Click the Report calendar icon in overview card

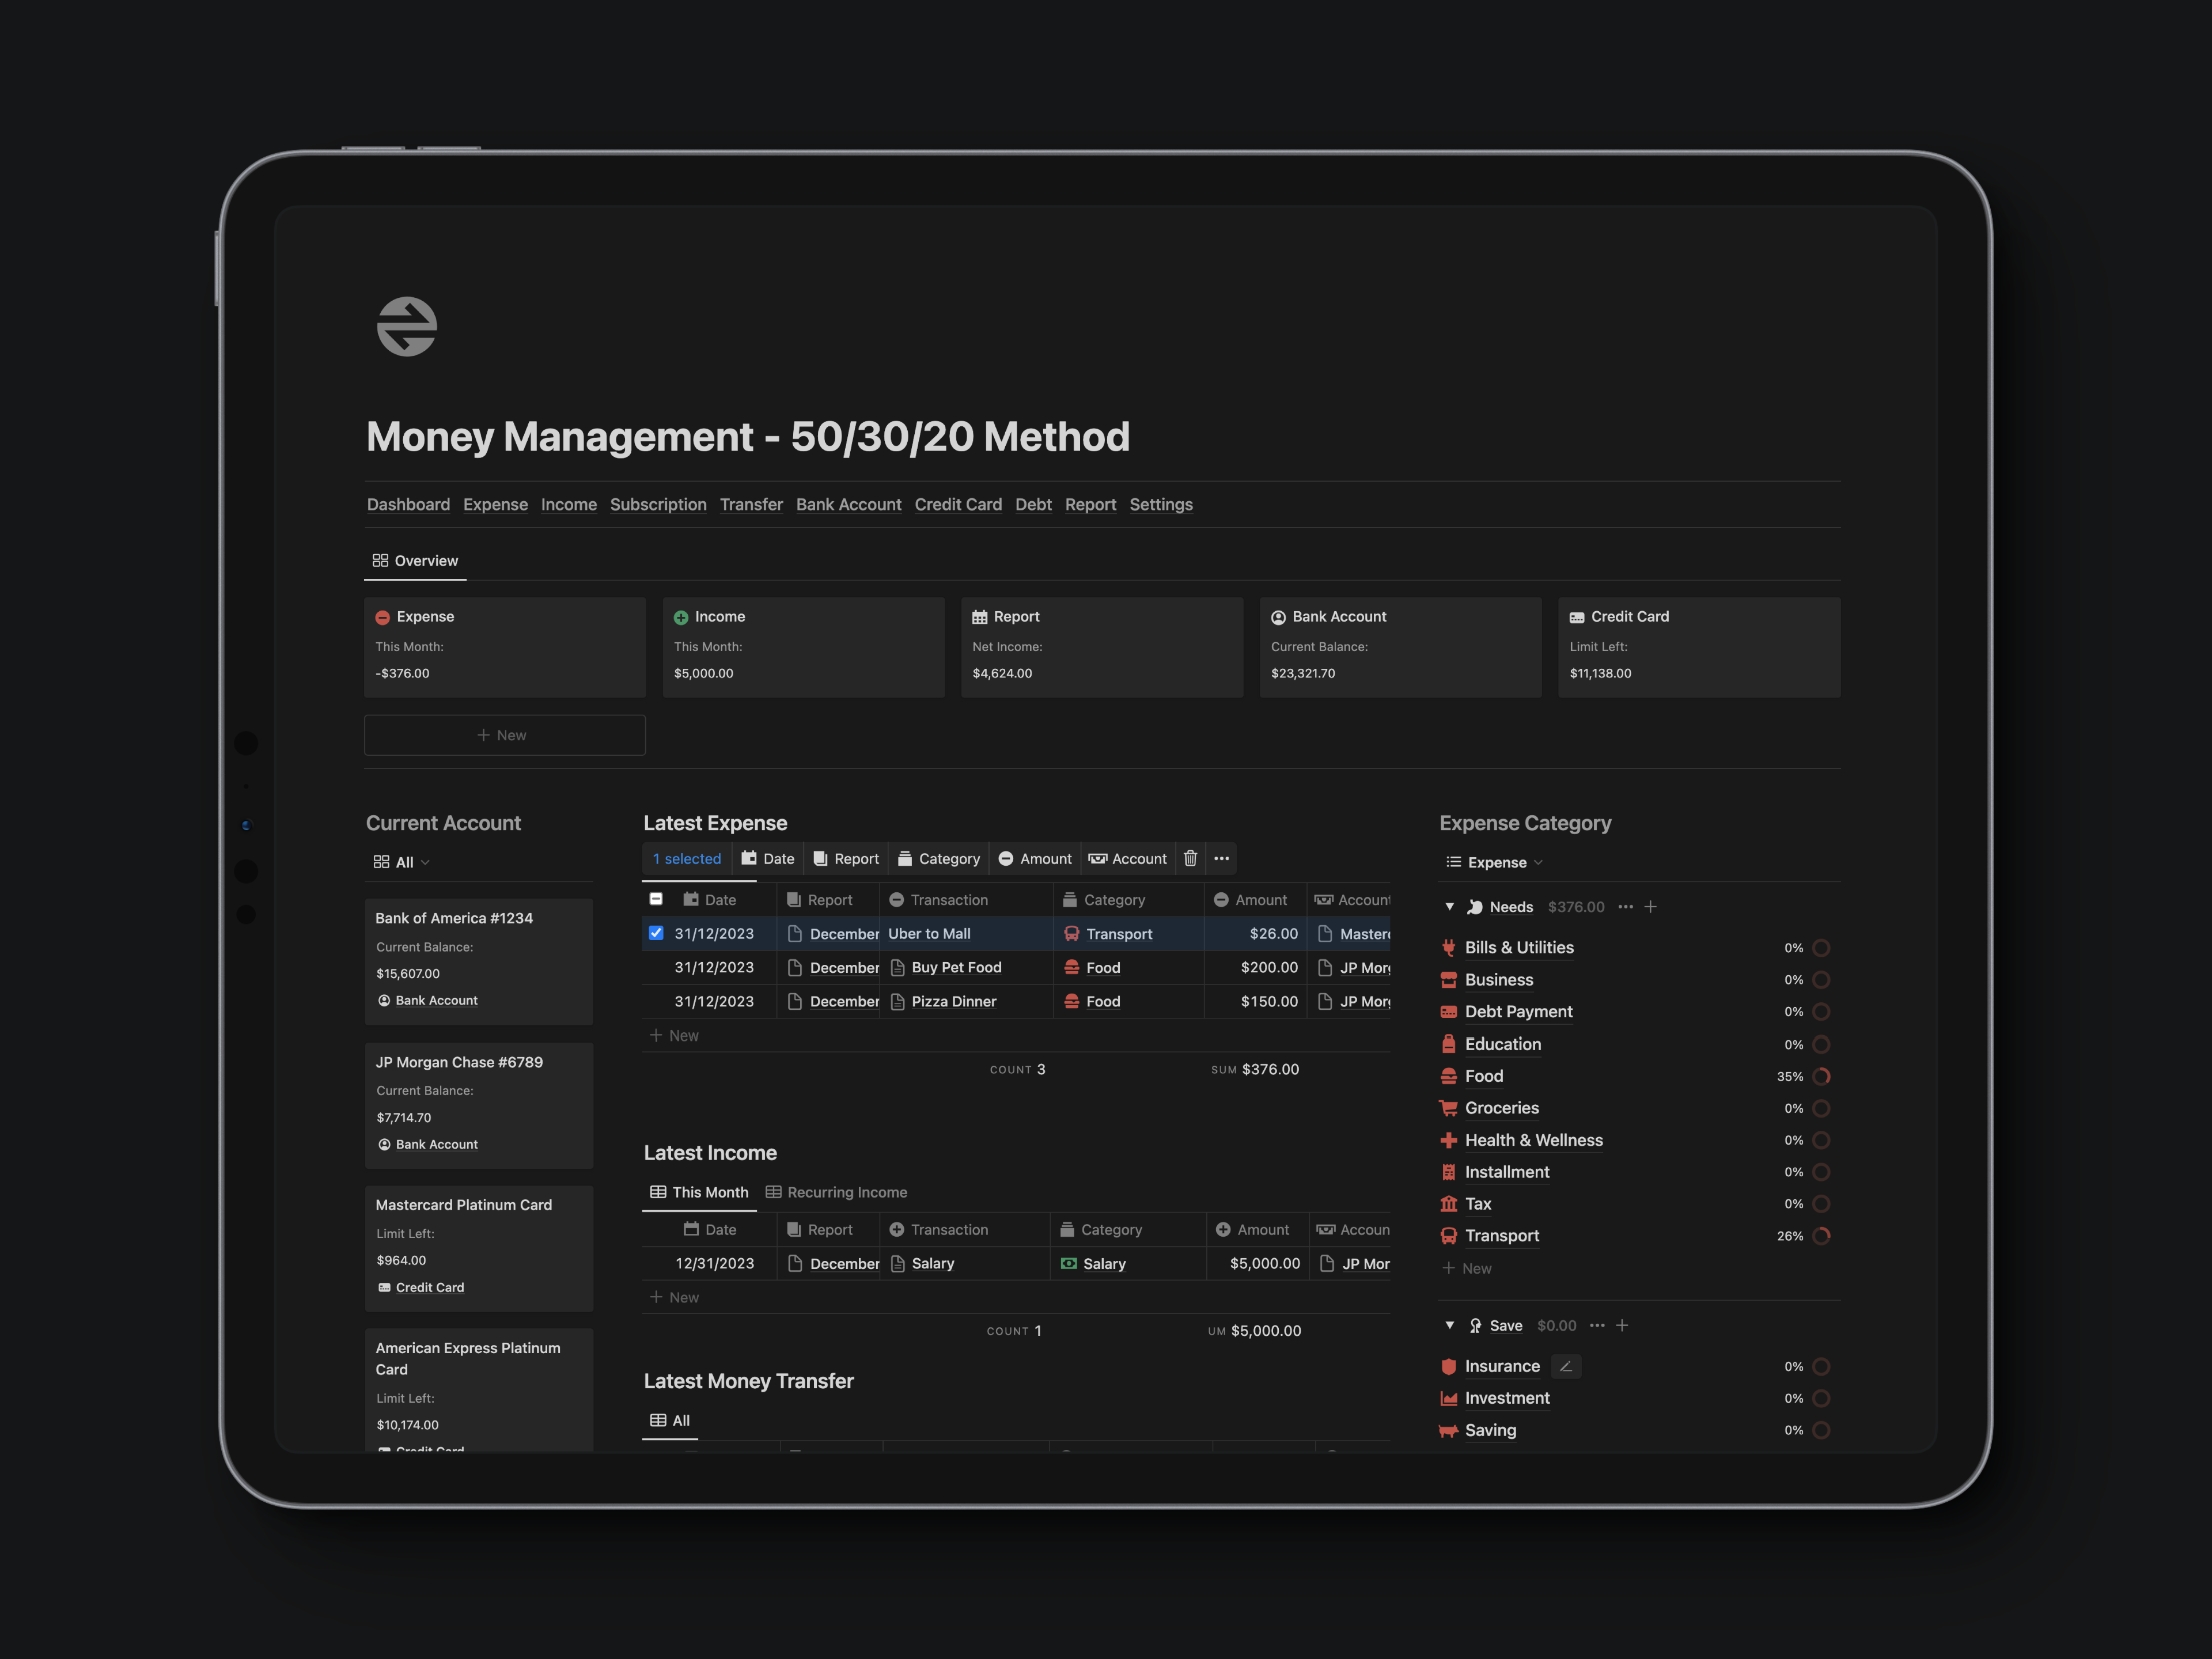[x=980, y=617]
